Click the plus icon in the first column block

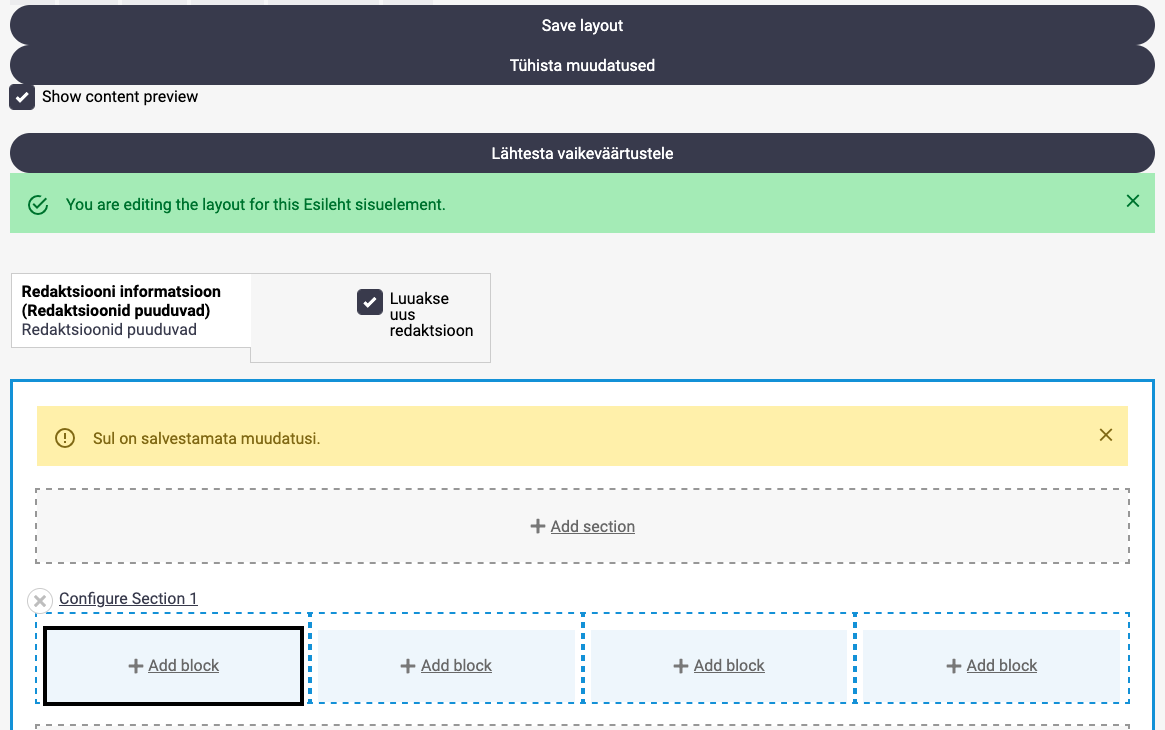136,666
